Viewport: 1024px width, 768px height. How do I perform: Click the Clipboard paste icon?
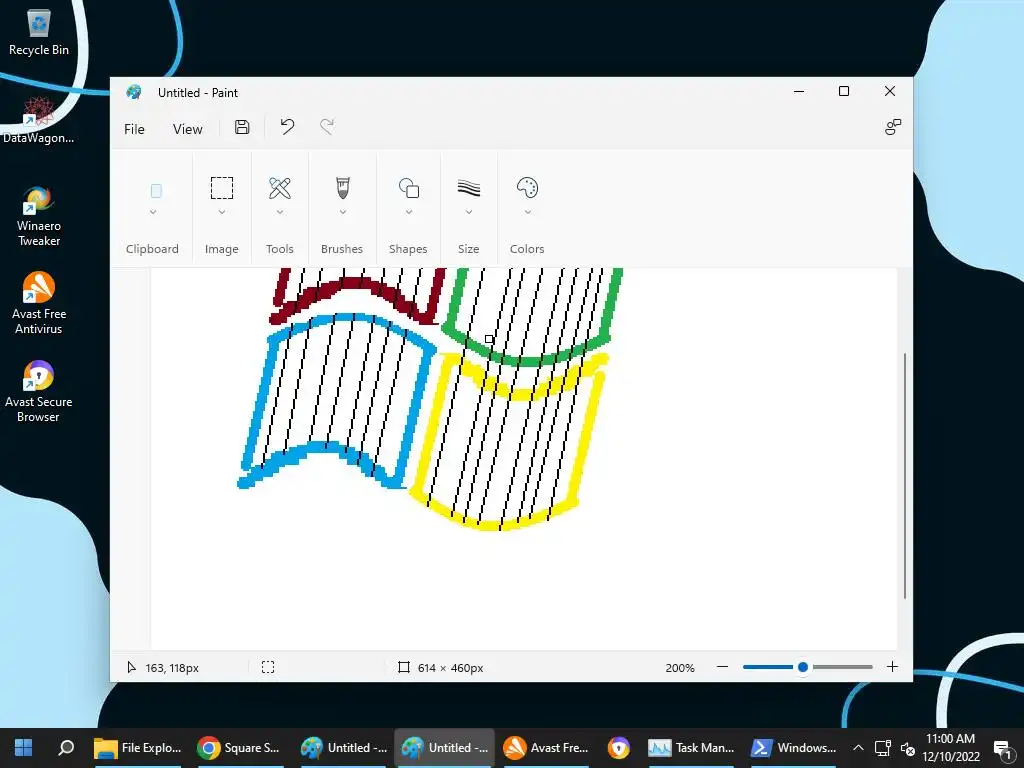[x=156, y=191]
